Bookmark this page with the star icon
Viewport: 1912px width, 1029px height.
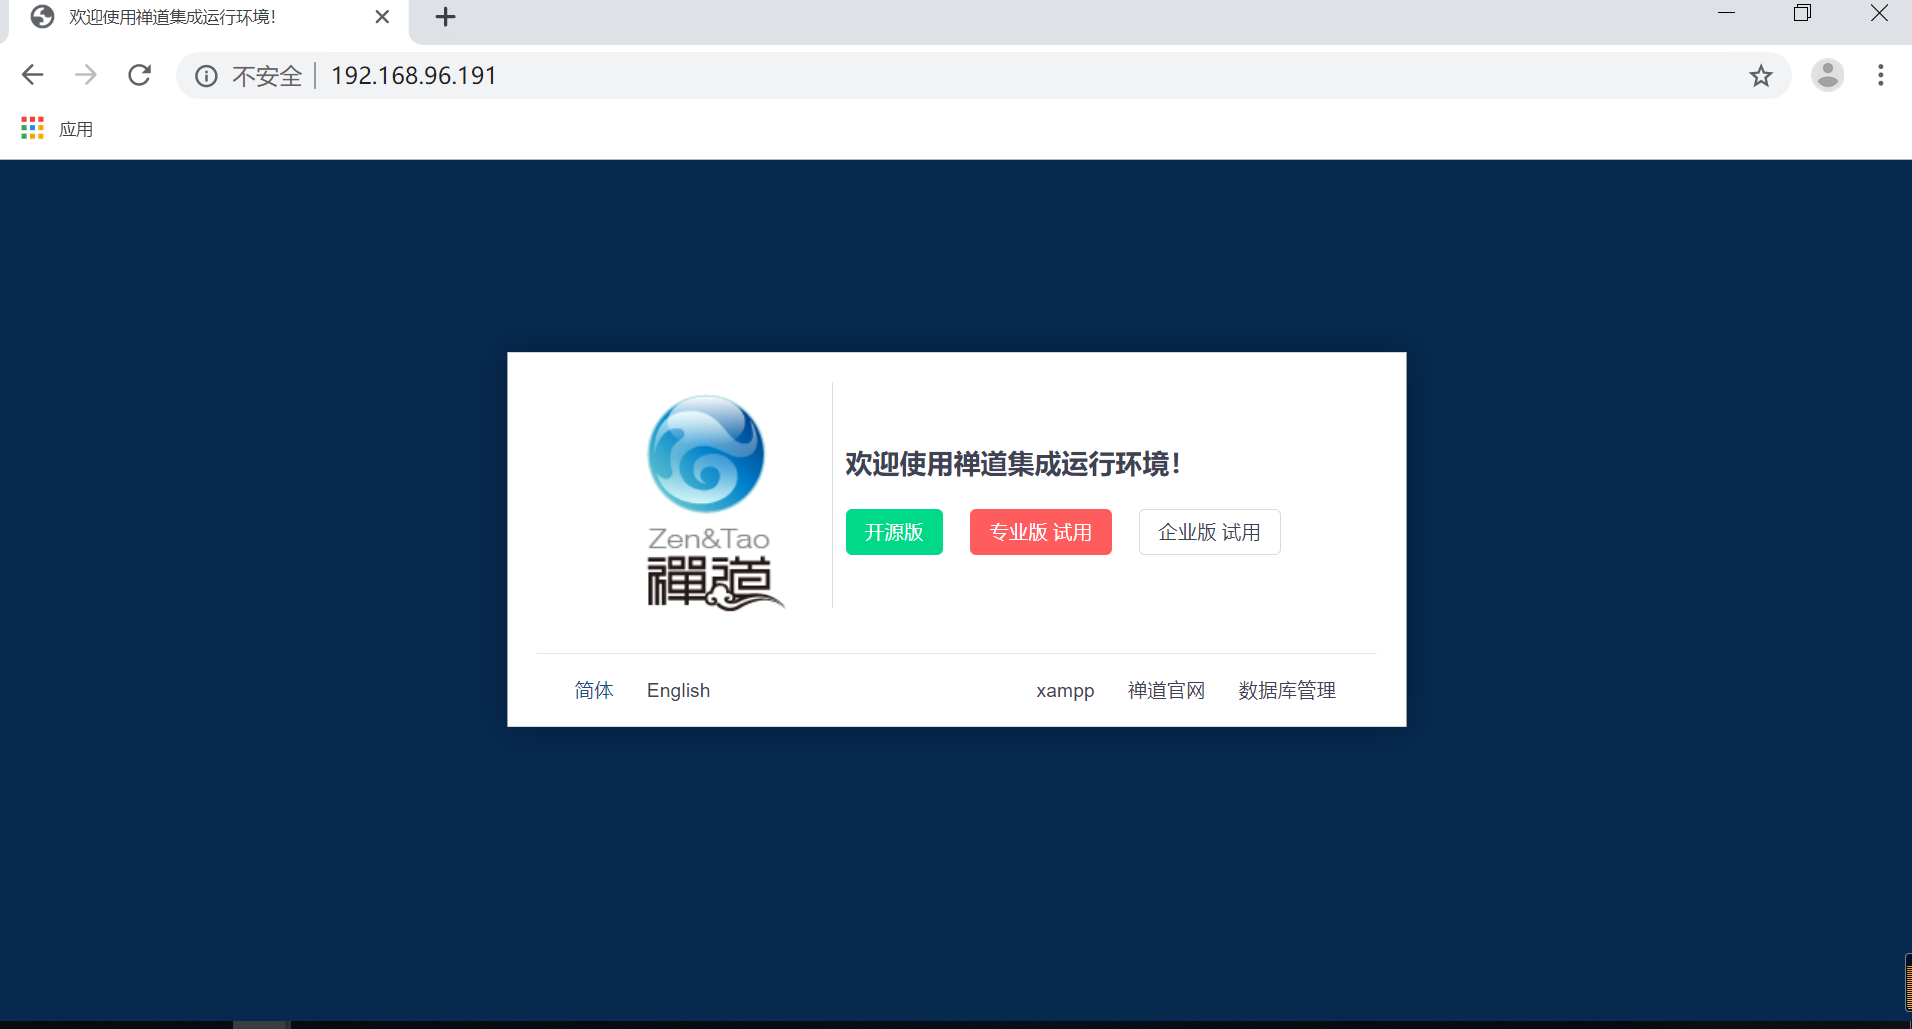tap(1761, 76)
